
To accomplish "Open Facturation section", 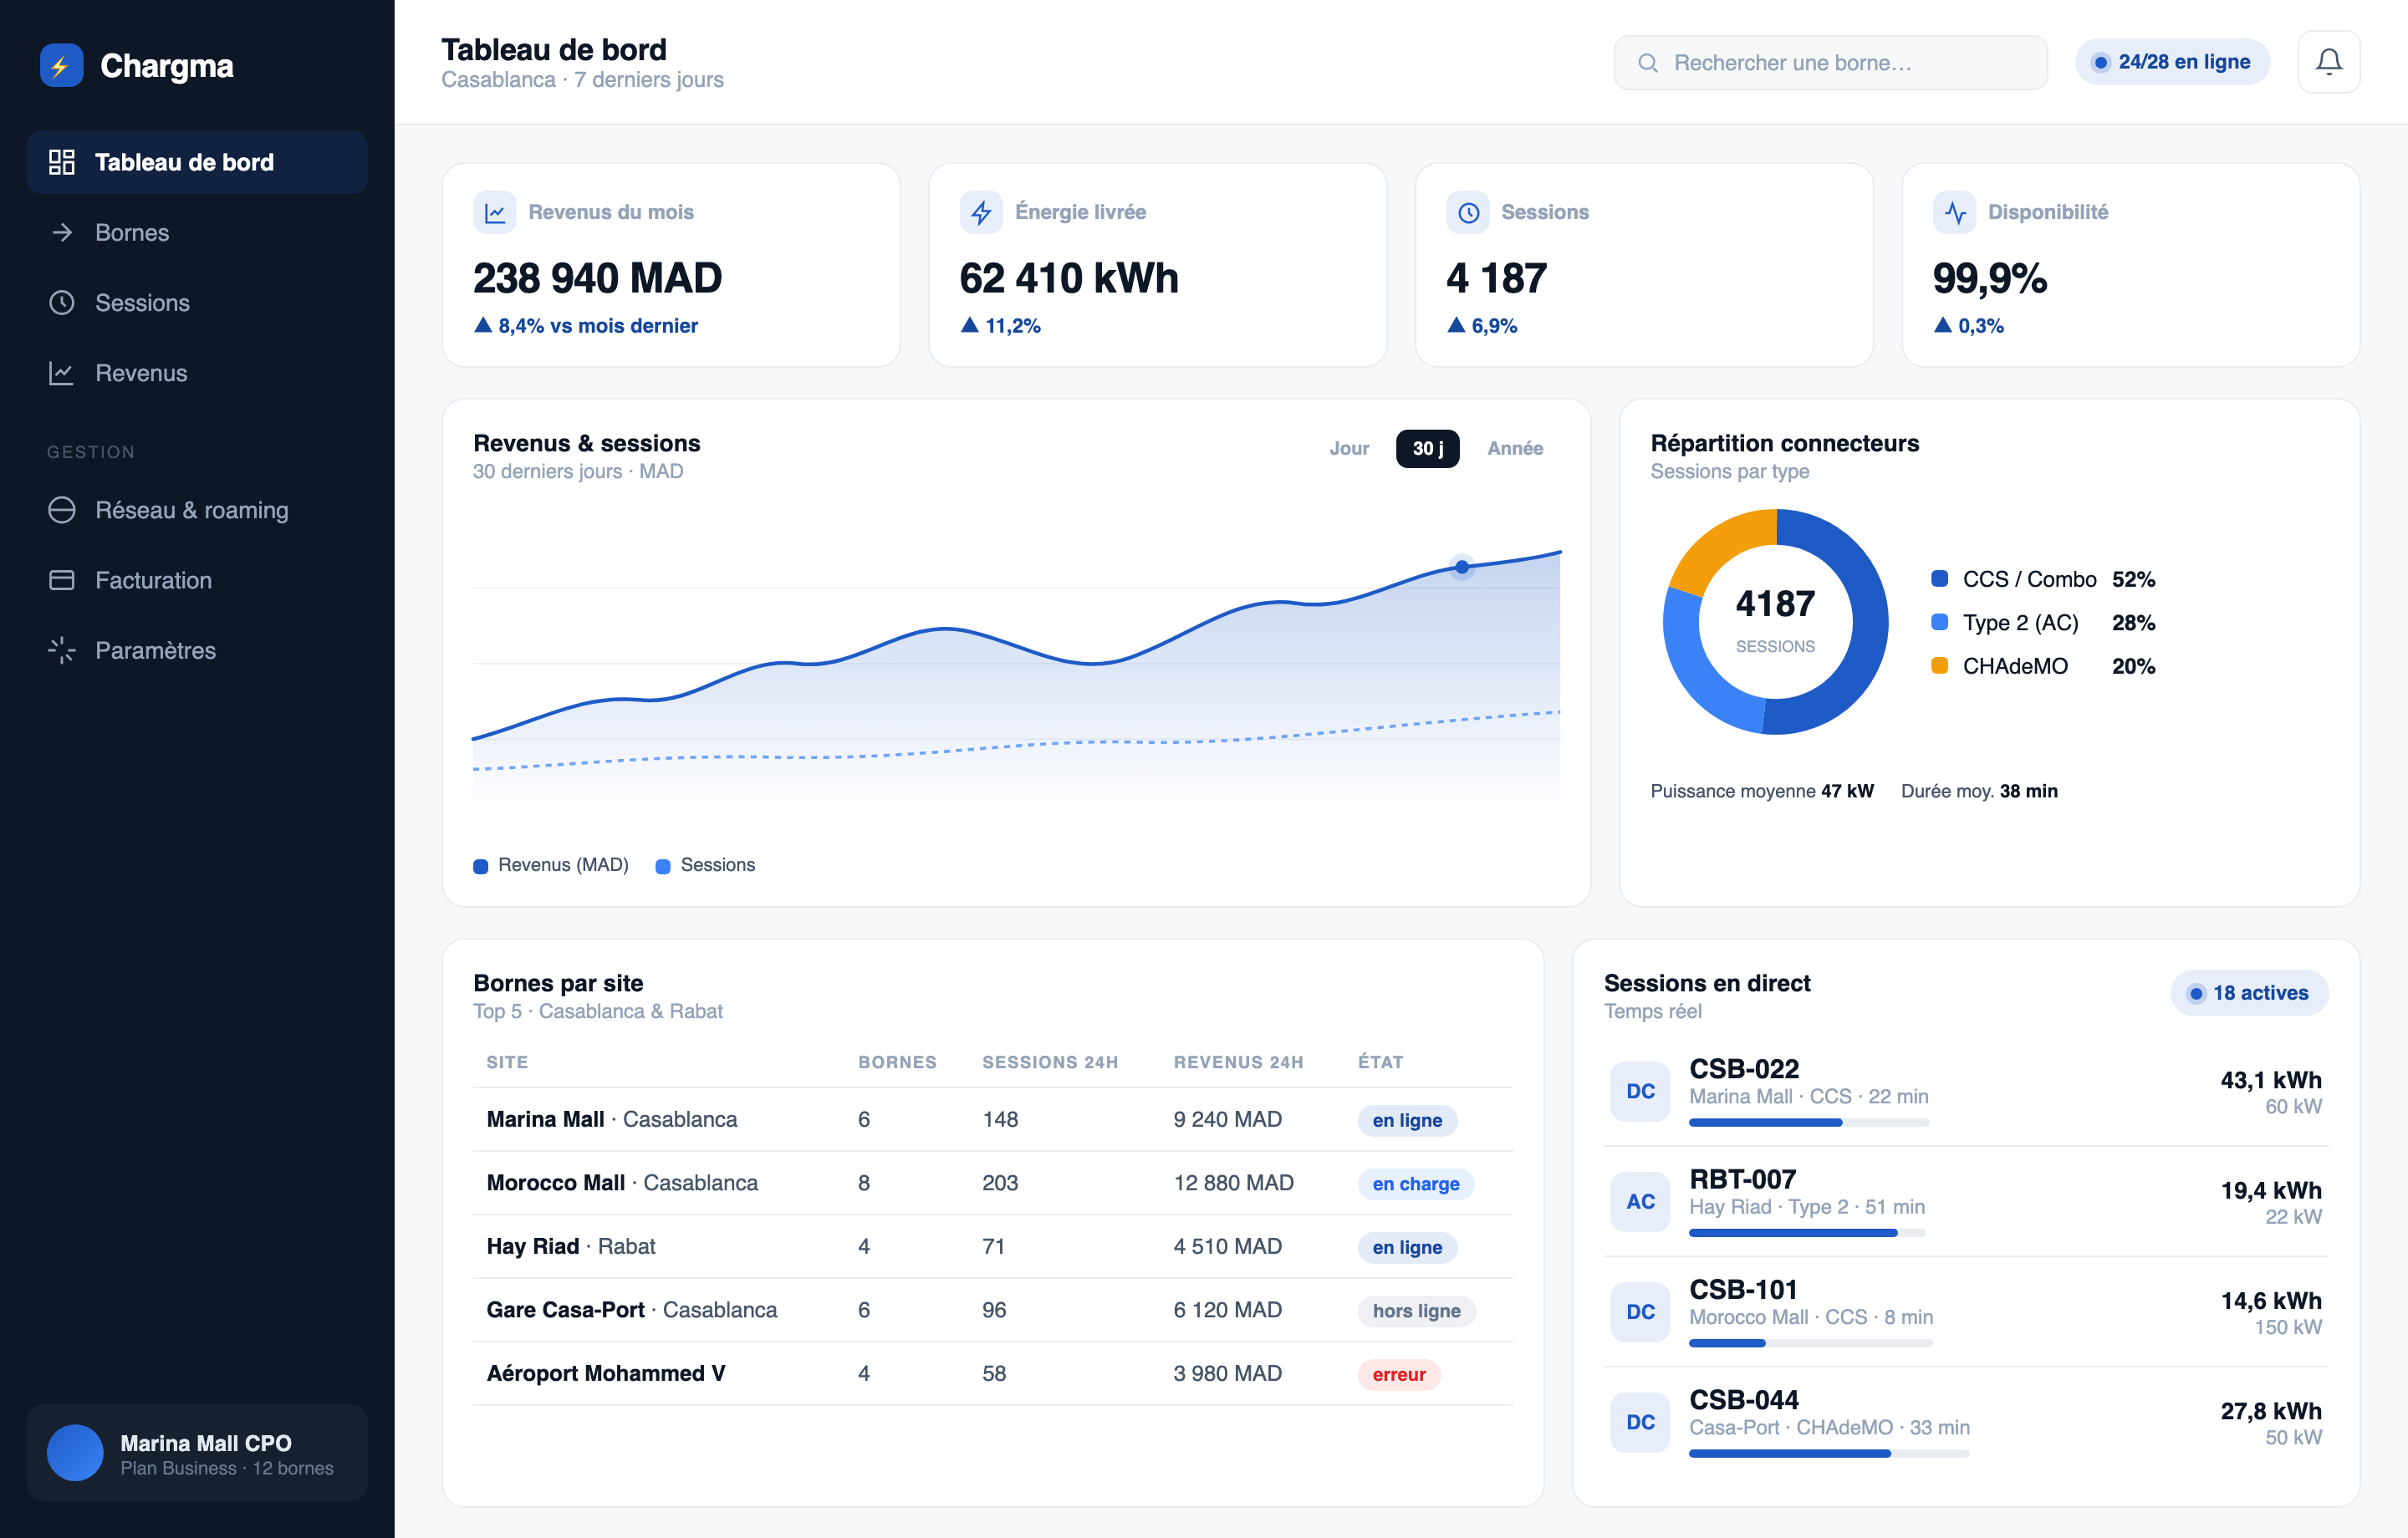I will coord(197,580).
